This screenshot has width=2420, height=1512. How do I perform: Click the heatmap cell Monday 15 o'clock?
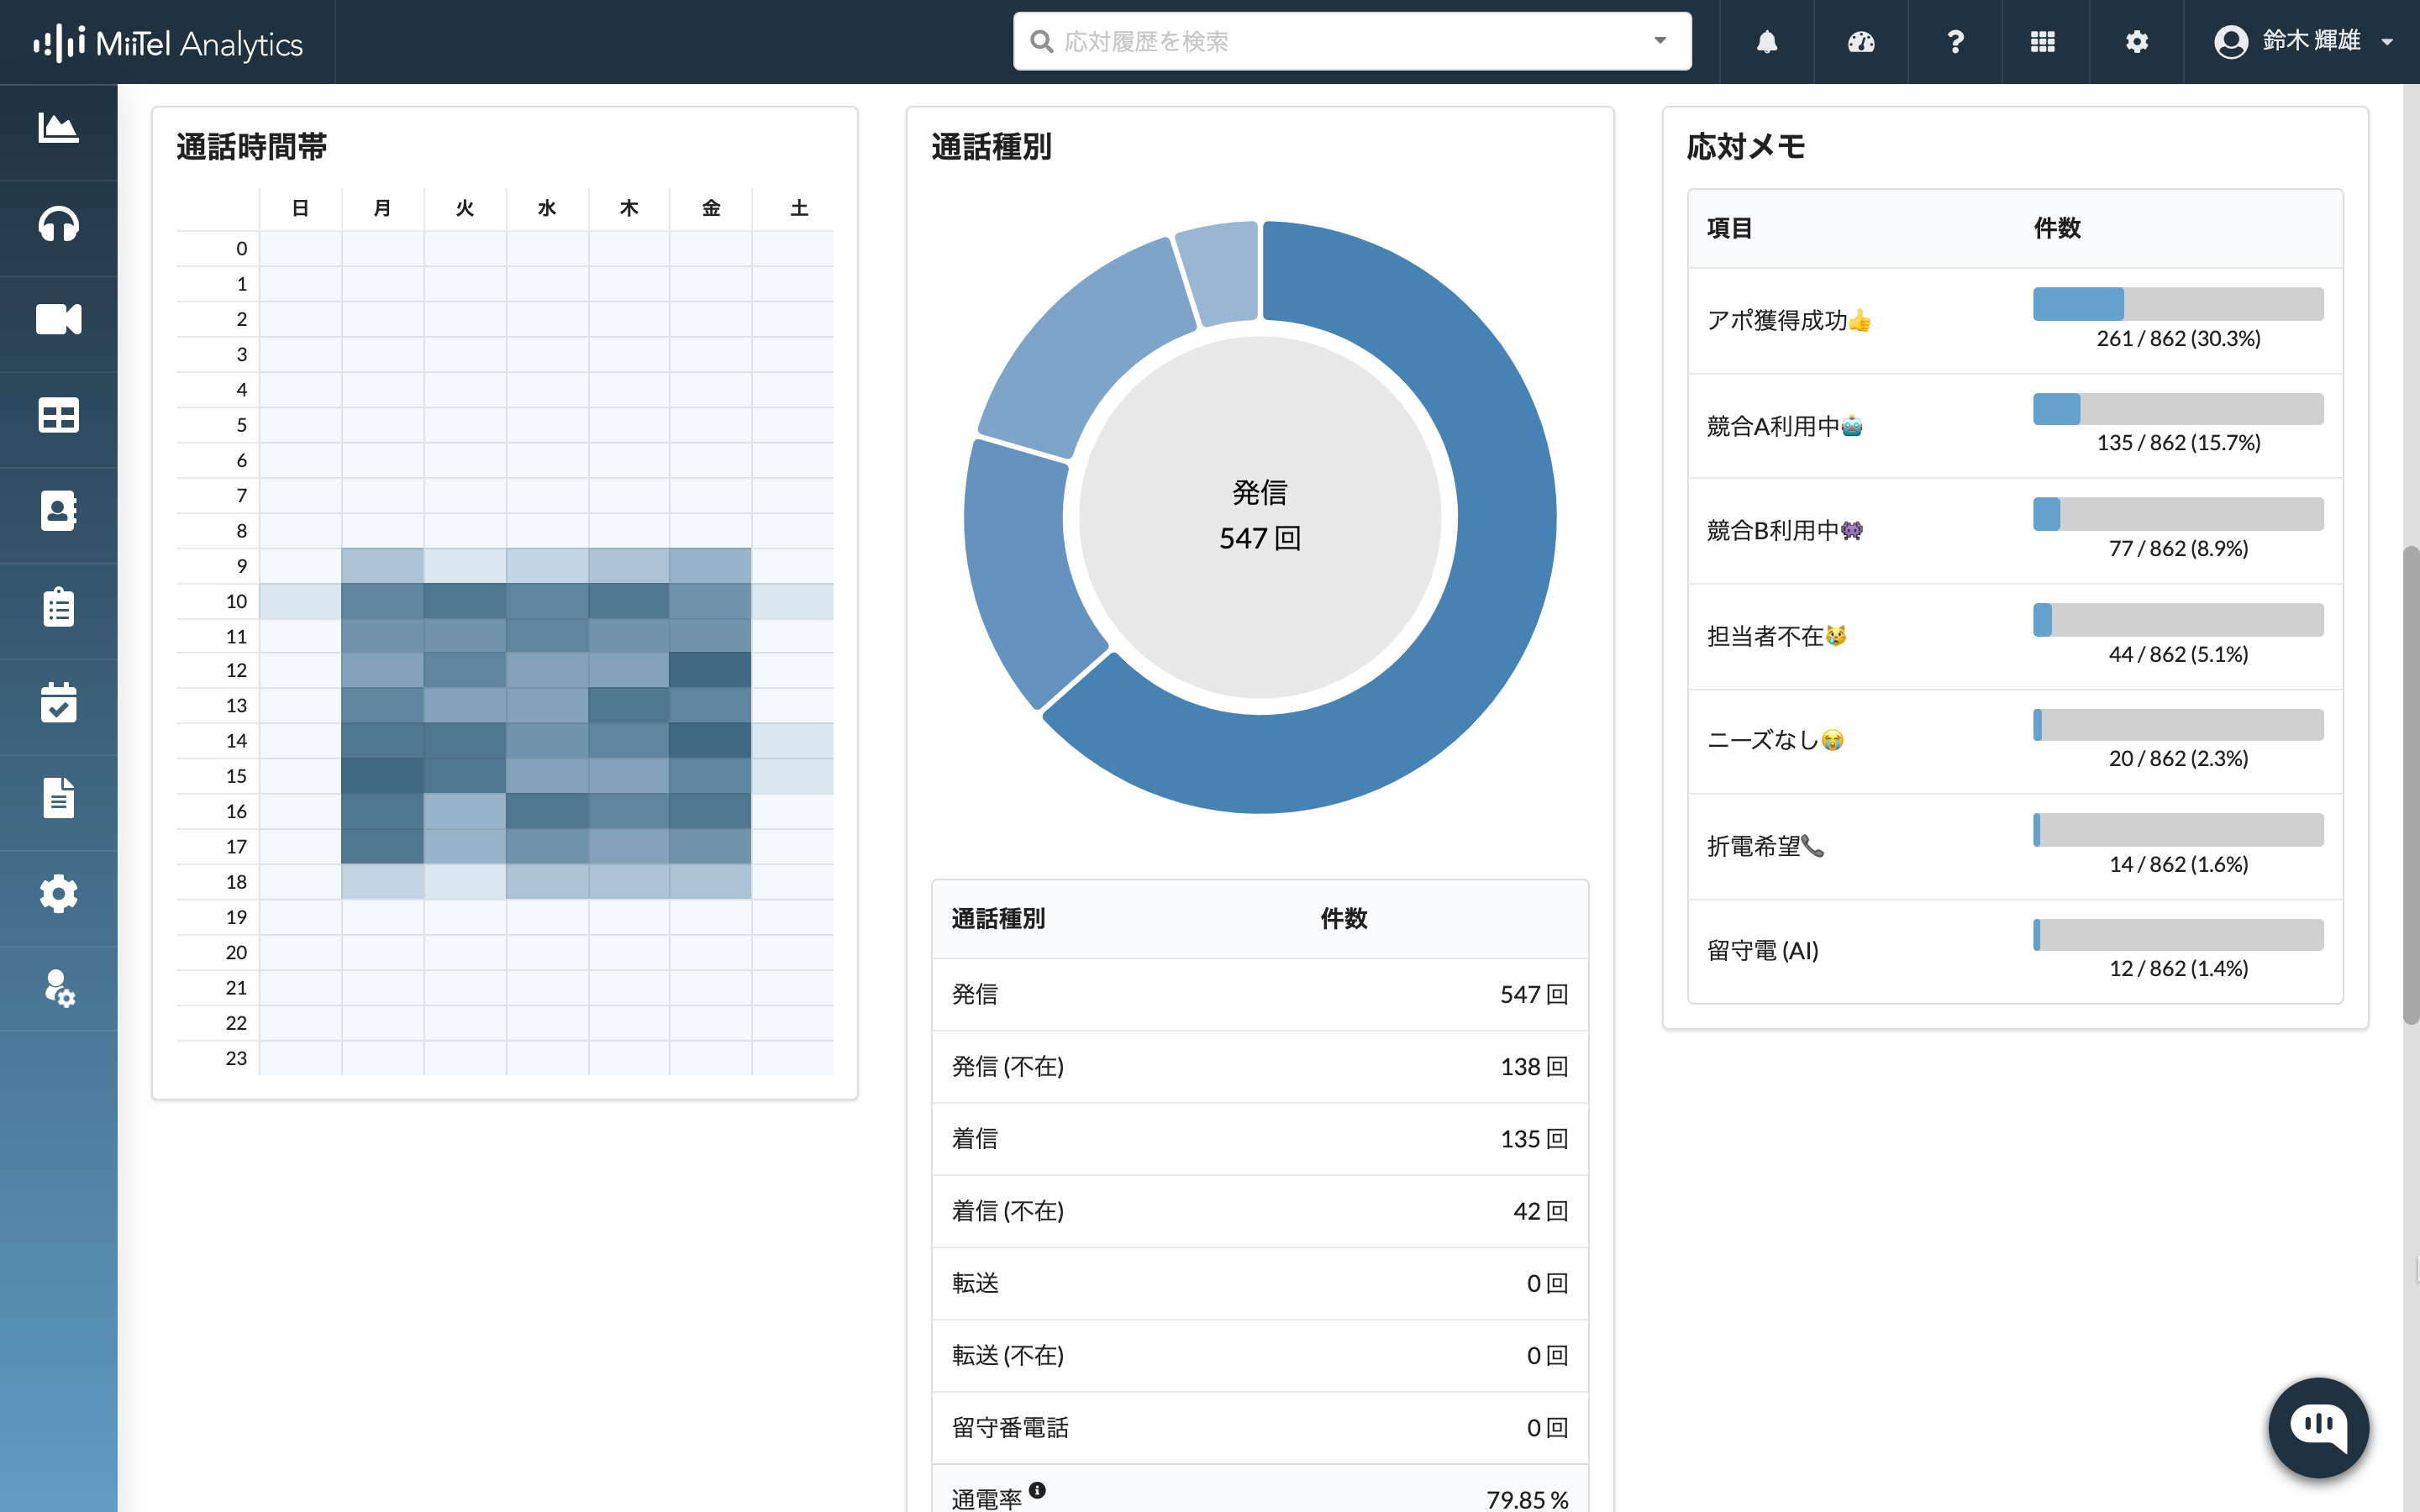click(x=382, y=776)
